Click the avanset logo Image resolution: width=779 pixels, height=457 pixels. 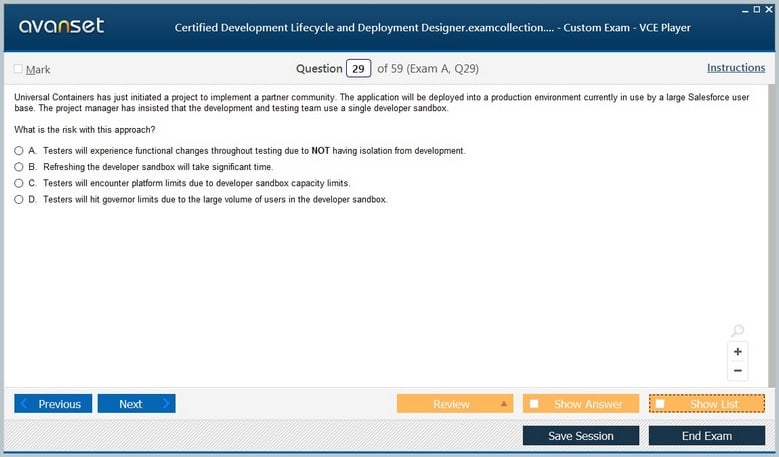[62, 25]
